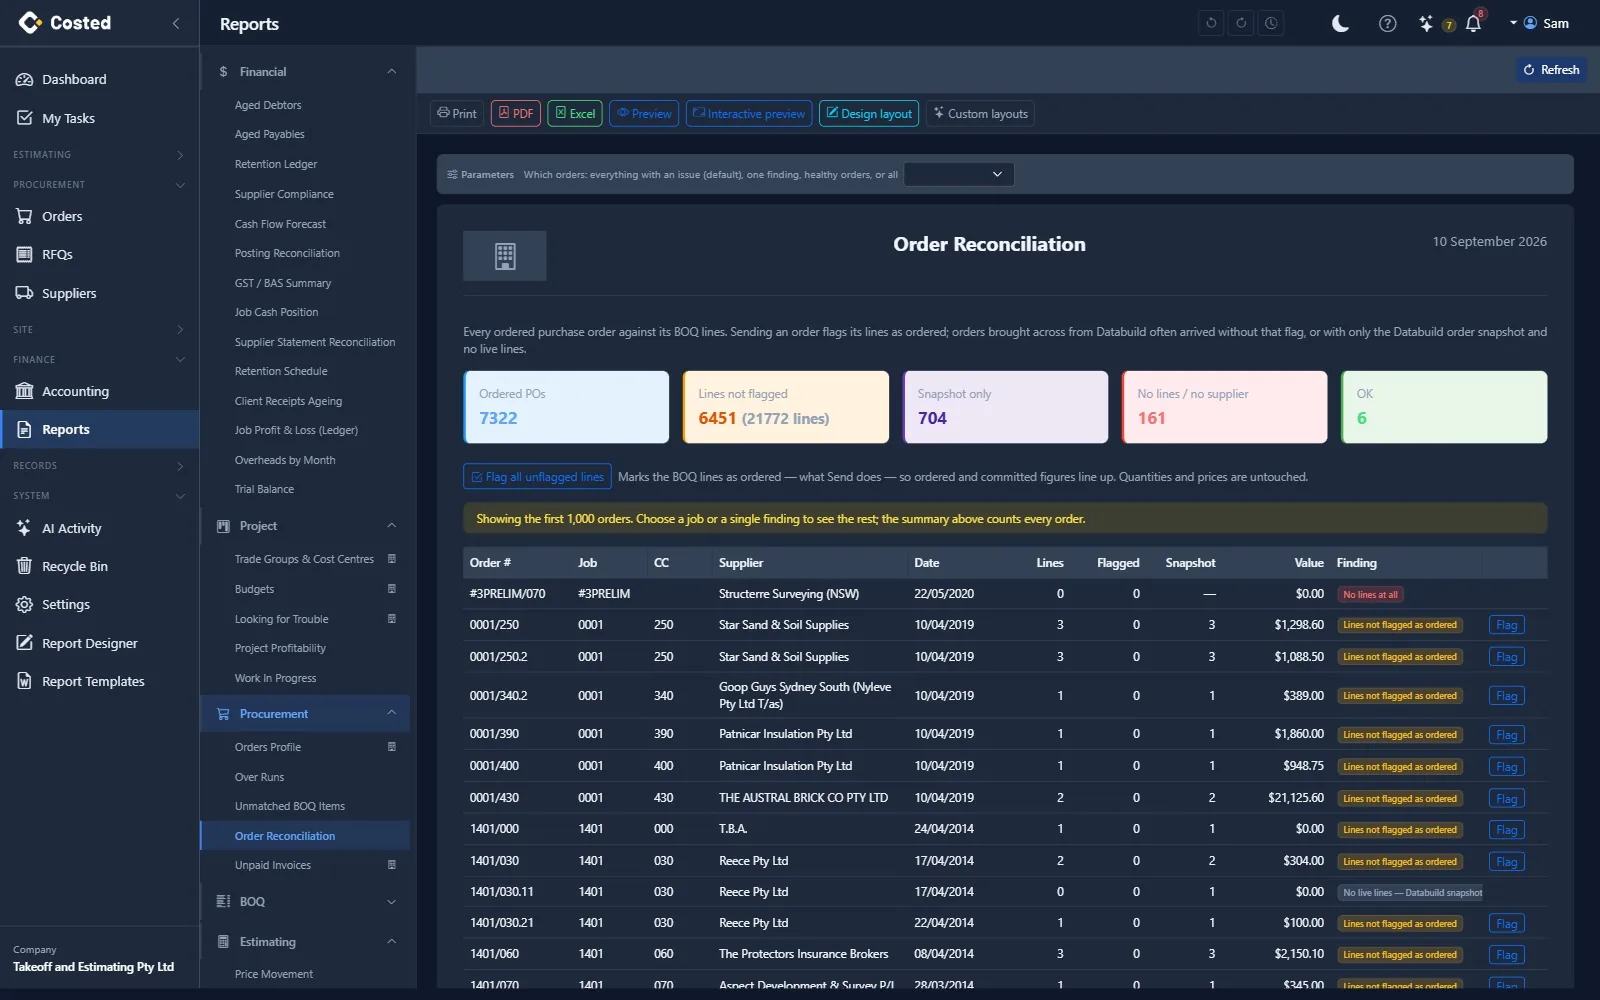Click the Parameters sliders icon
The image size is (1600, 1000).
[452, 175]
